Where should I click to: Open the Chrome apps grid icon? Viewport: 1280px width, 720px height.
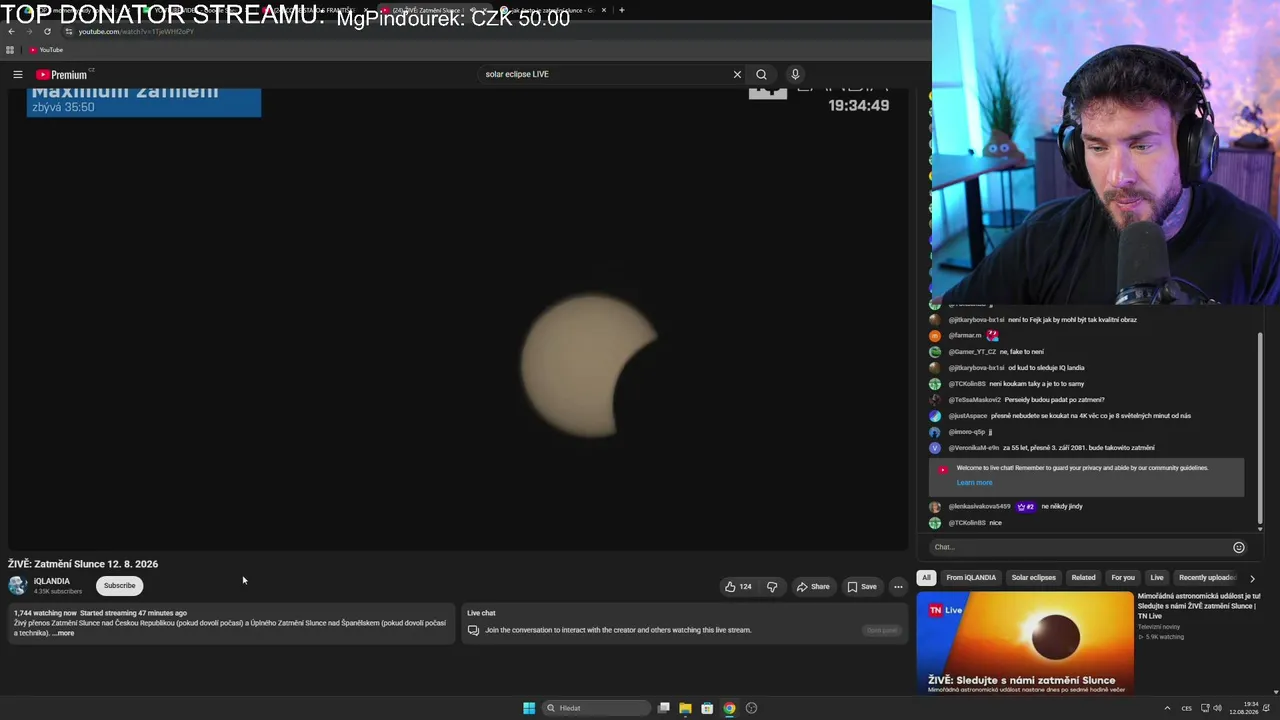[x=10, y=50]
